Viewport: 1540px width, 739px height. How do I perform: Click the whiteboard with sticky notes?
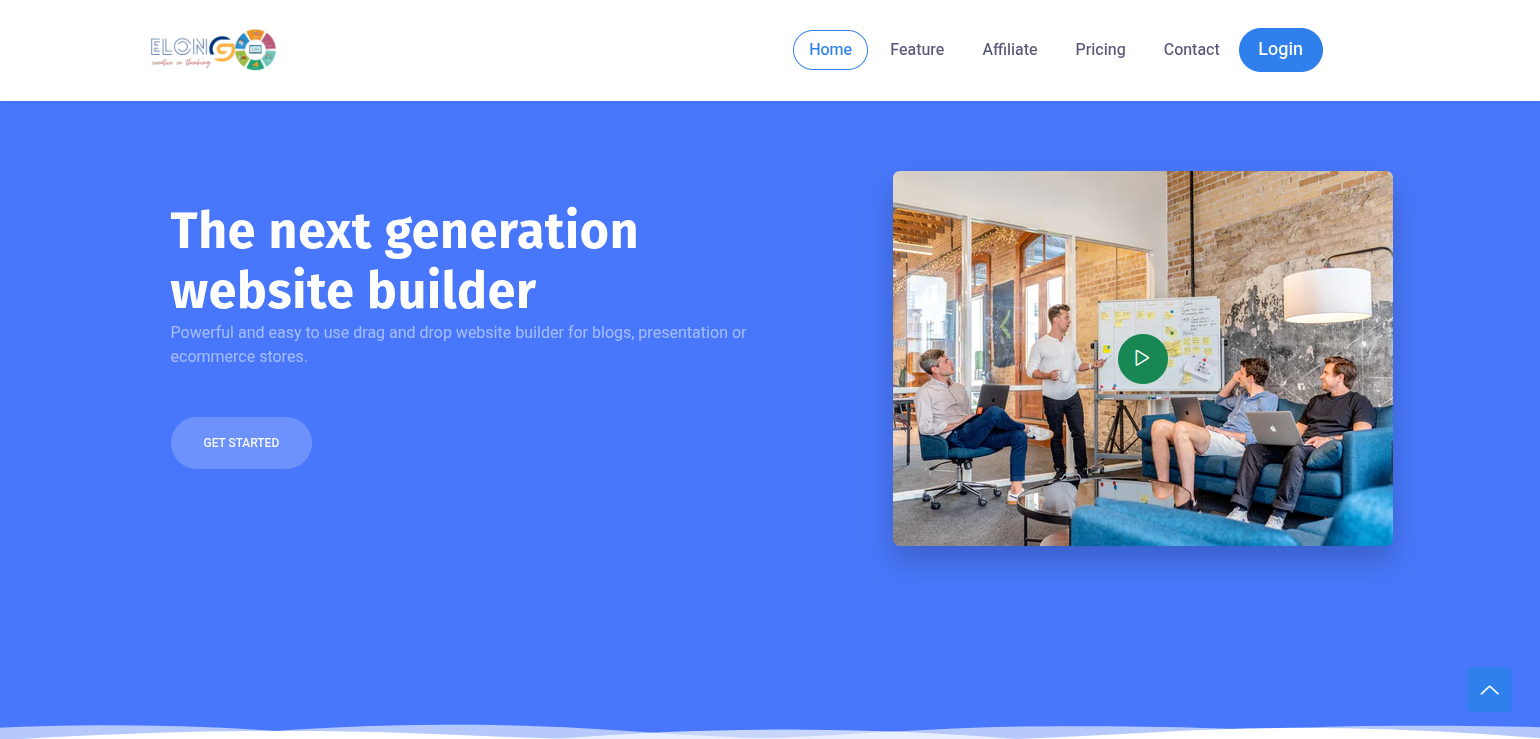point(1160,344)
